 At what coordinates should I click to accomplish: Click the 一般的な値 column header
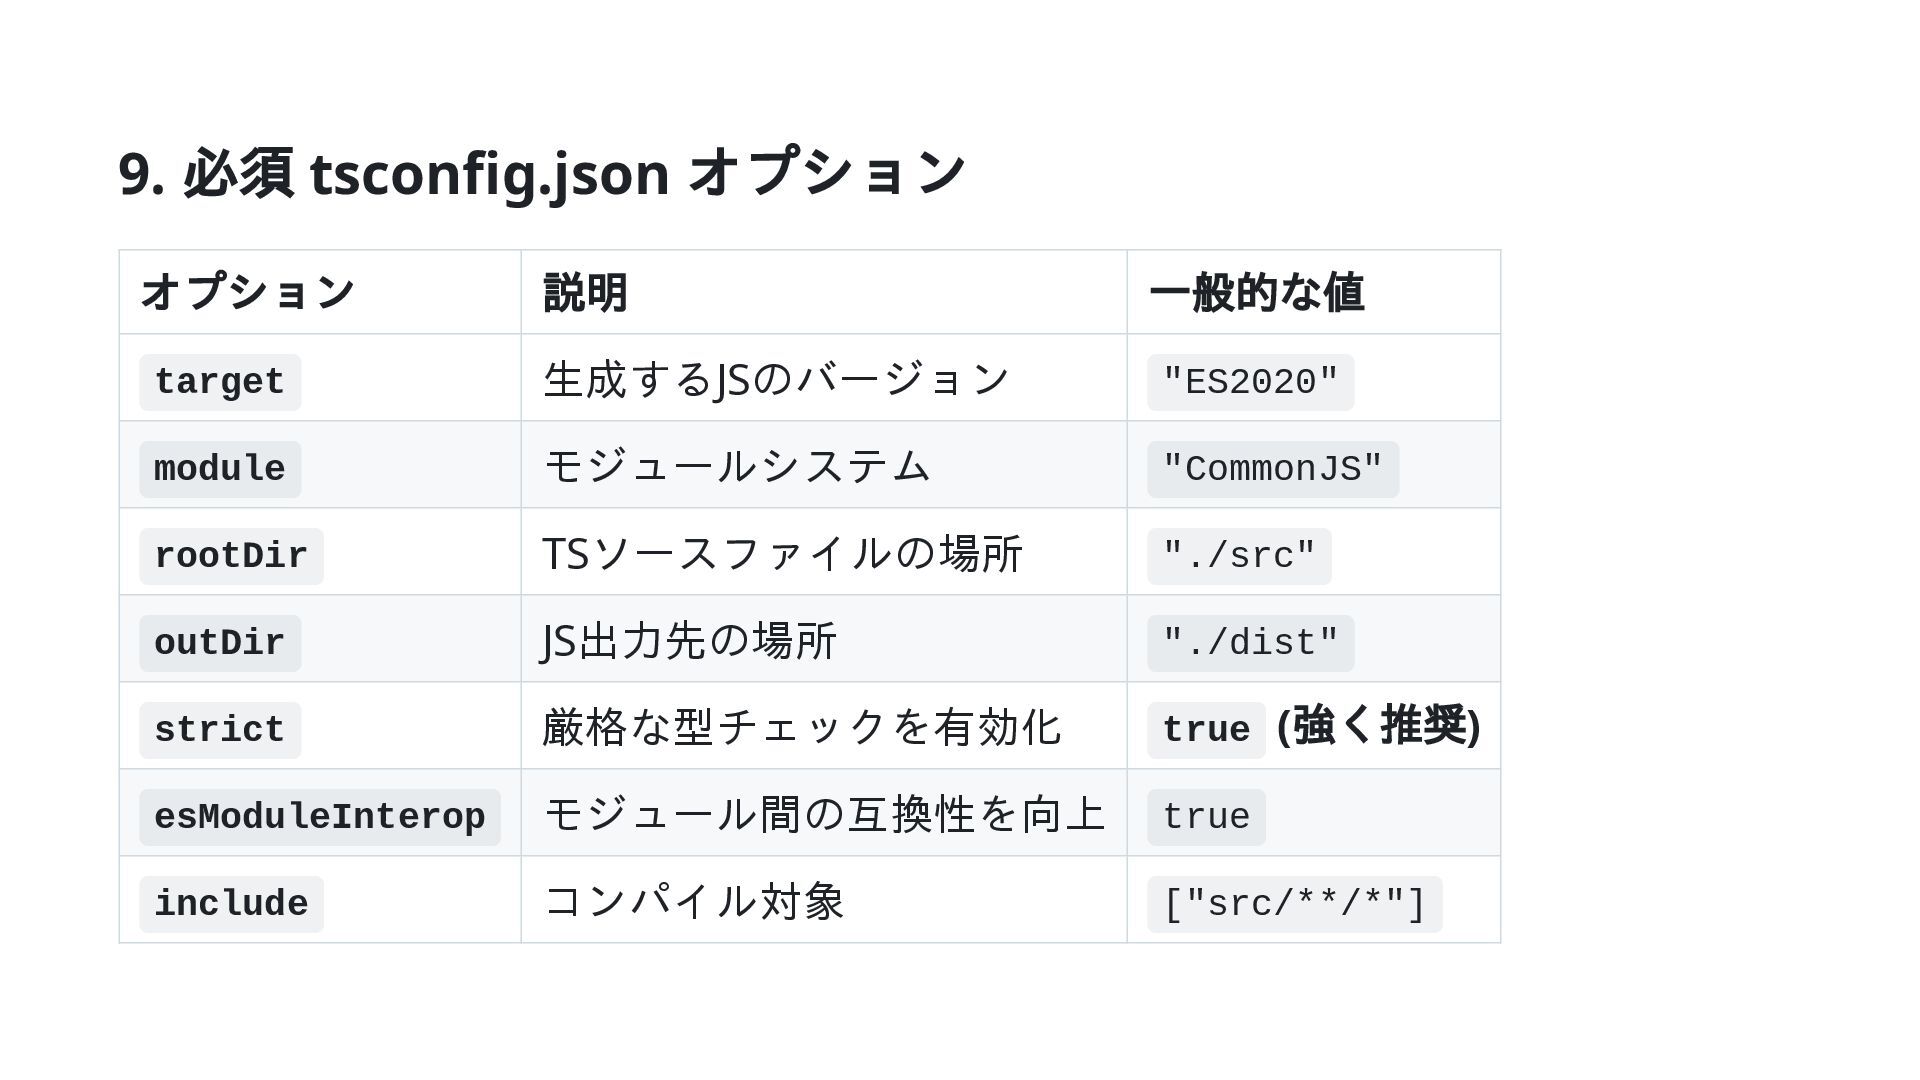click(1256, 293)
